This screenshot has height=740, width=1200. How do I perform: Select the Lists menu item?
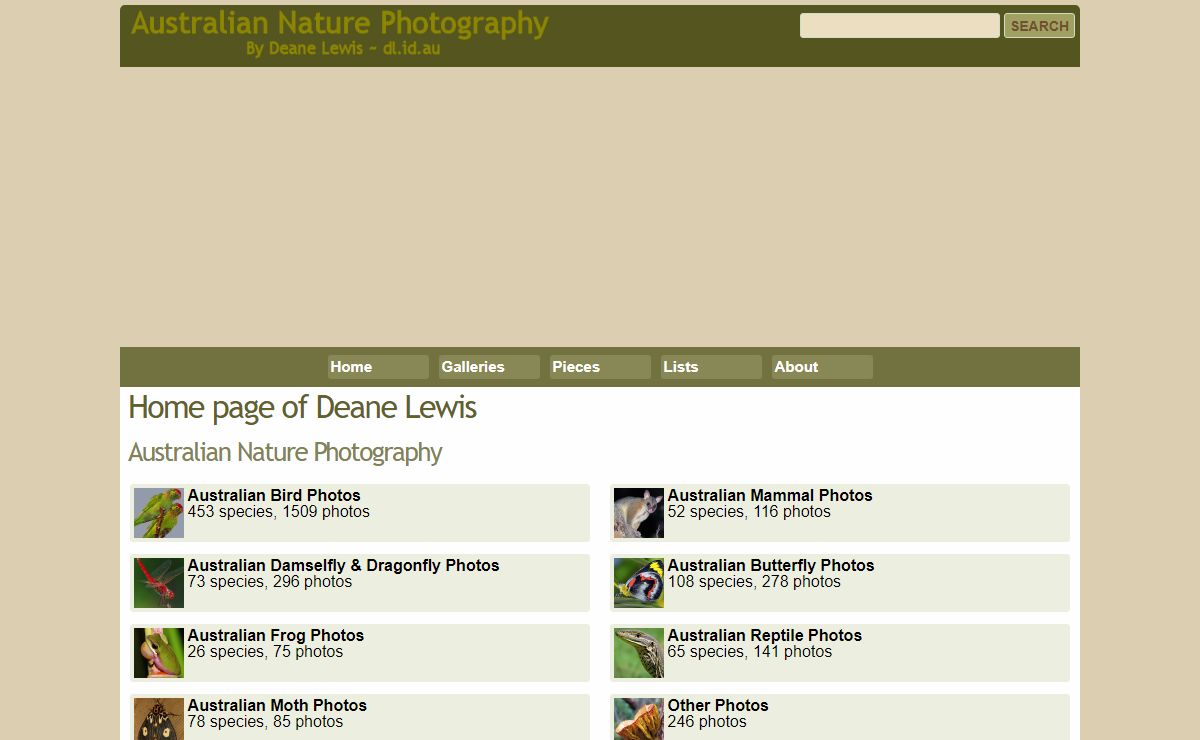click(710, 367)
